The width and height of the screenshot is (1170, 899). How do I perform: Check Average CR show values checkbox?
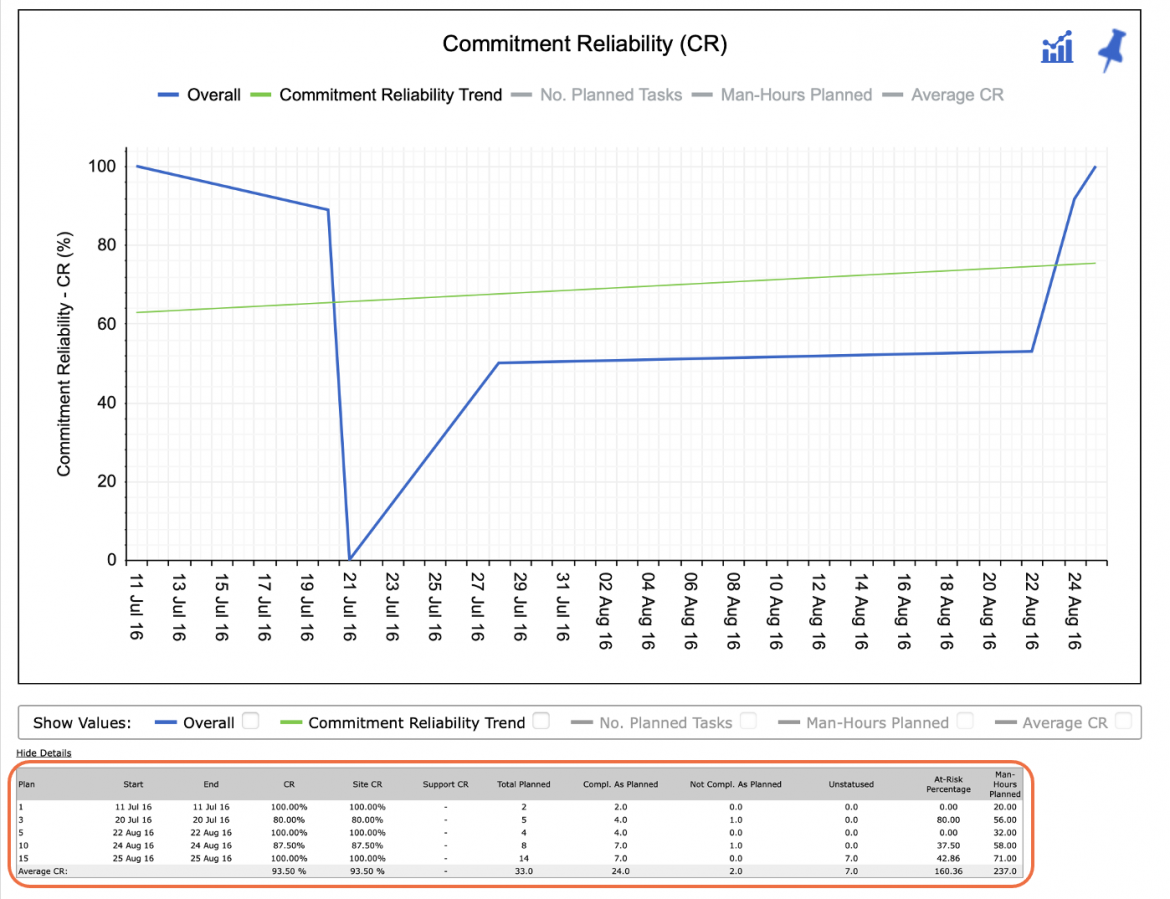tap(1124, 721)
